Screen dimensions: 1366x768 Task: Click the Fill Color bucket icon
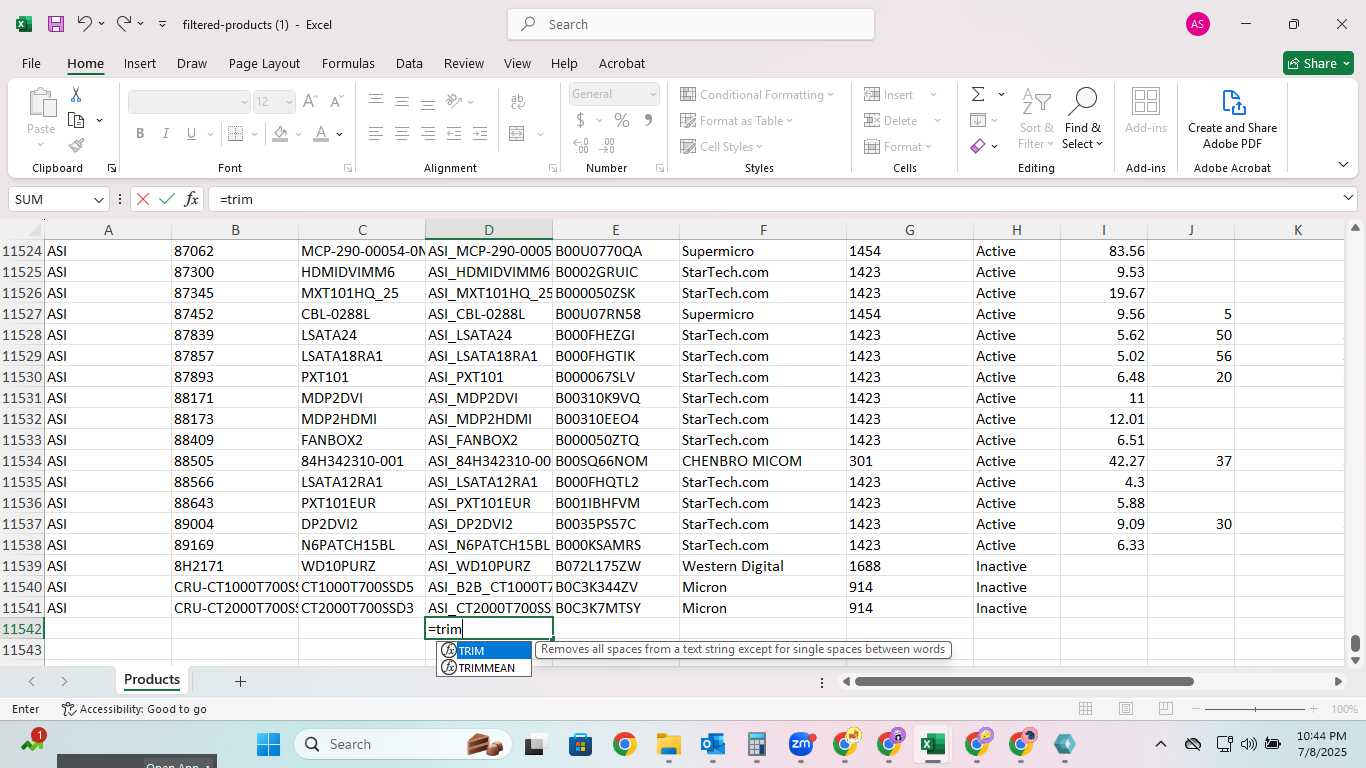coord(280,133)
